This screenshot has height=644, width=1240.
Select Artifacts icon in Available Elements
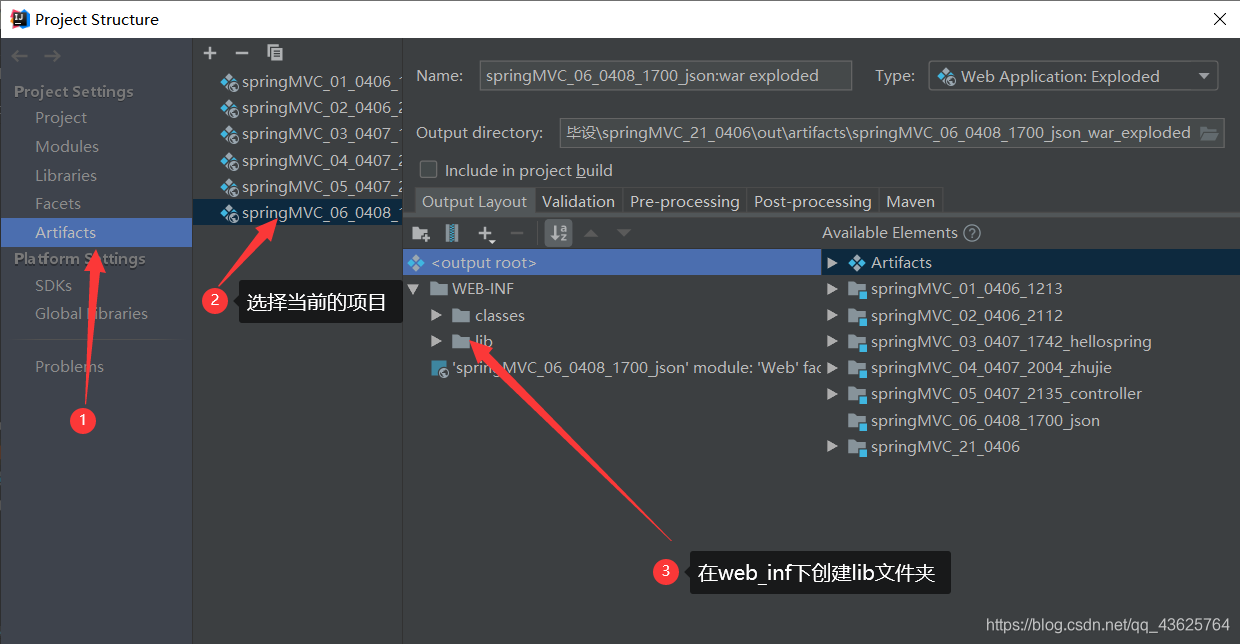[856, 263]
